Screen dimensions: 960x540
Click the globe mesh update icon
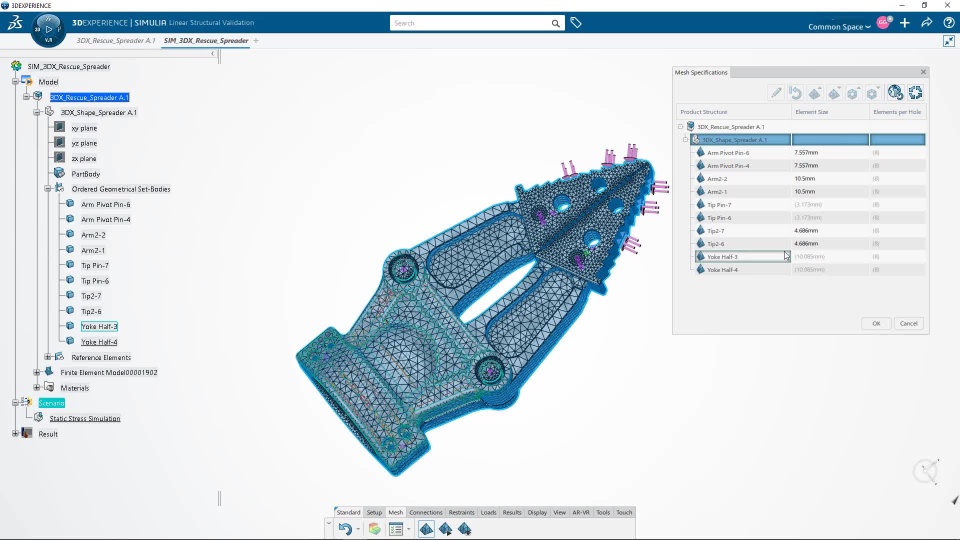[x=895, y=92]
